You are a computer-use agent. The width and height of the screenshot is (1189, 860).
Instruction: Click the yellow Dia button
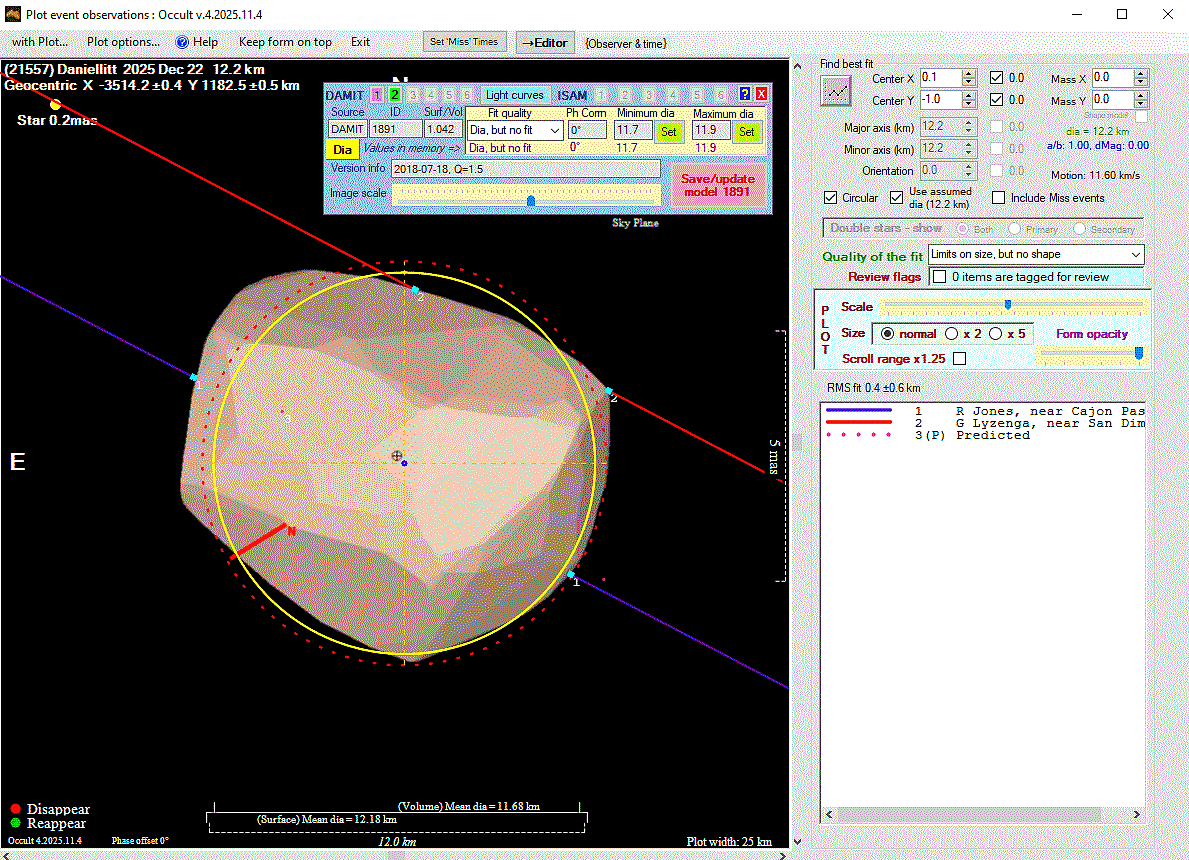(343, 149)
